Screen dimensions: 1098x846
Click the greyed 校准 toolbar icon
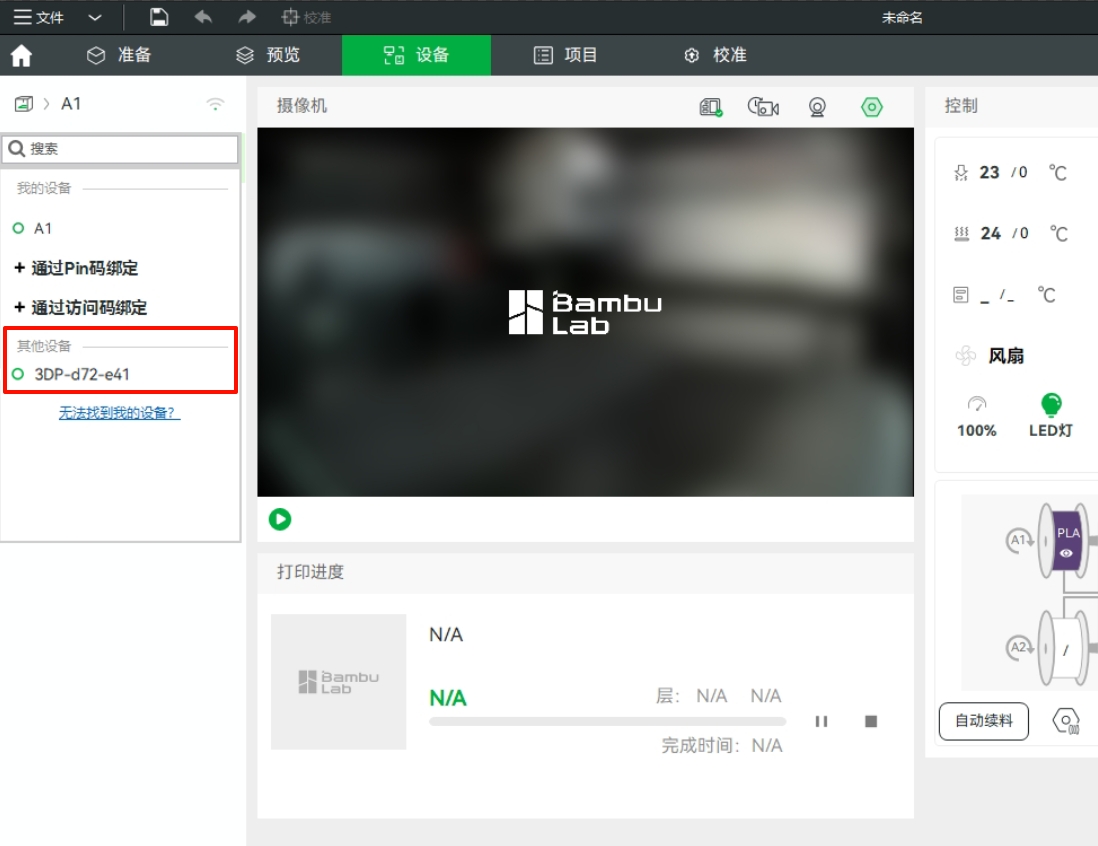pos(306,17)
